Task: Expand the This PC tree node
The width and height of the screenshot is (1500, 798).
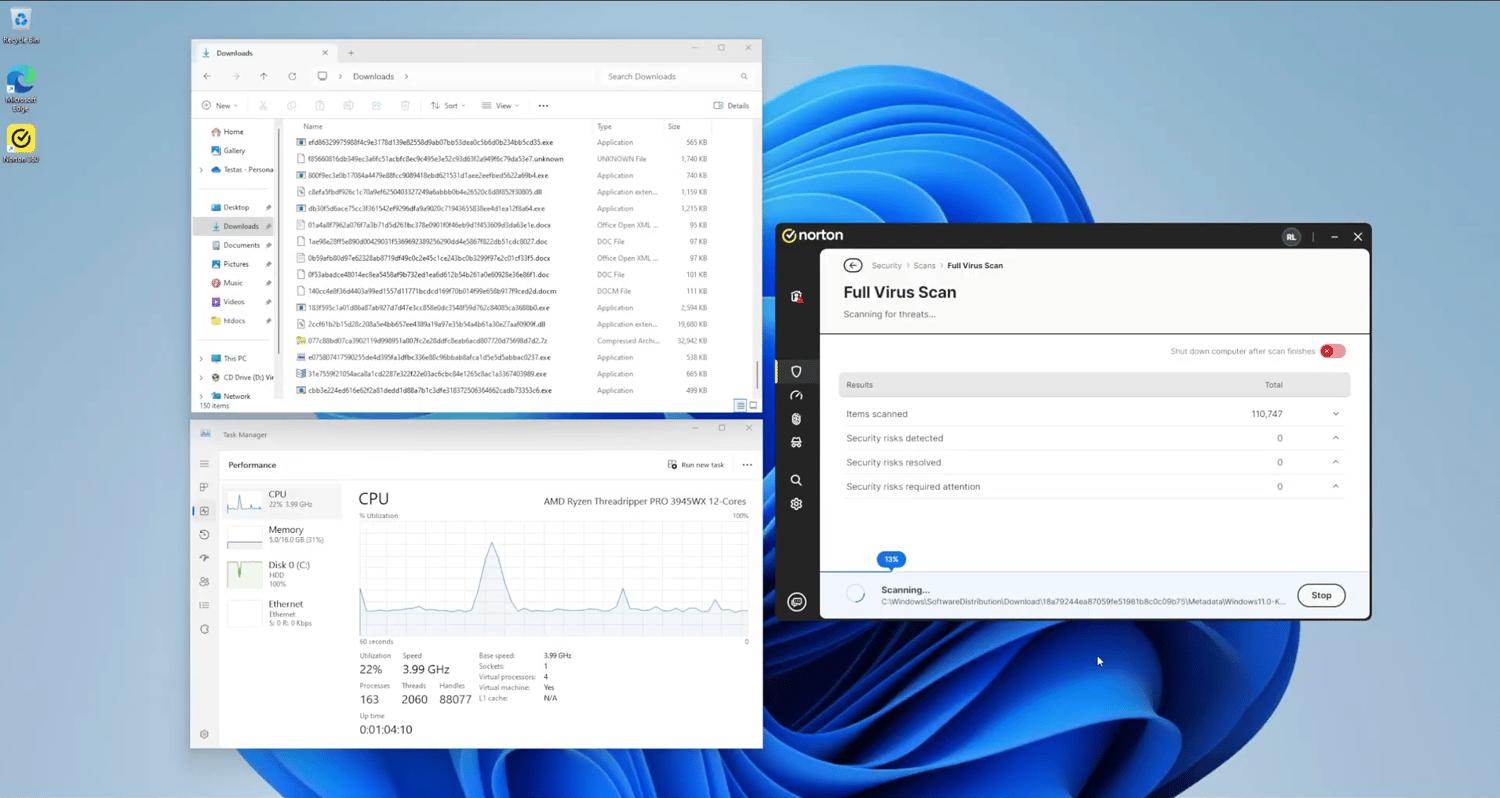Action: 201,358
